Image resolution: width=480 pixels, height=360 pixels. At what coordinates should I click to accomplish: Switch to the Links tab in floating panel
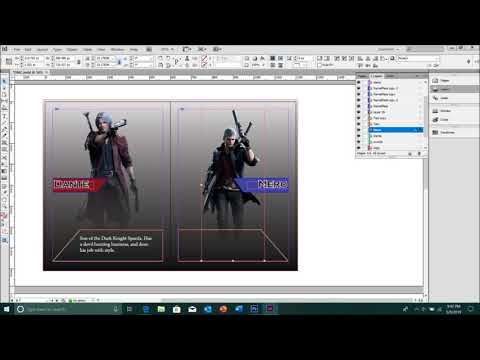point(390,76)
